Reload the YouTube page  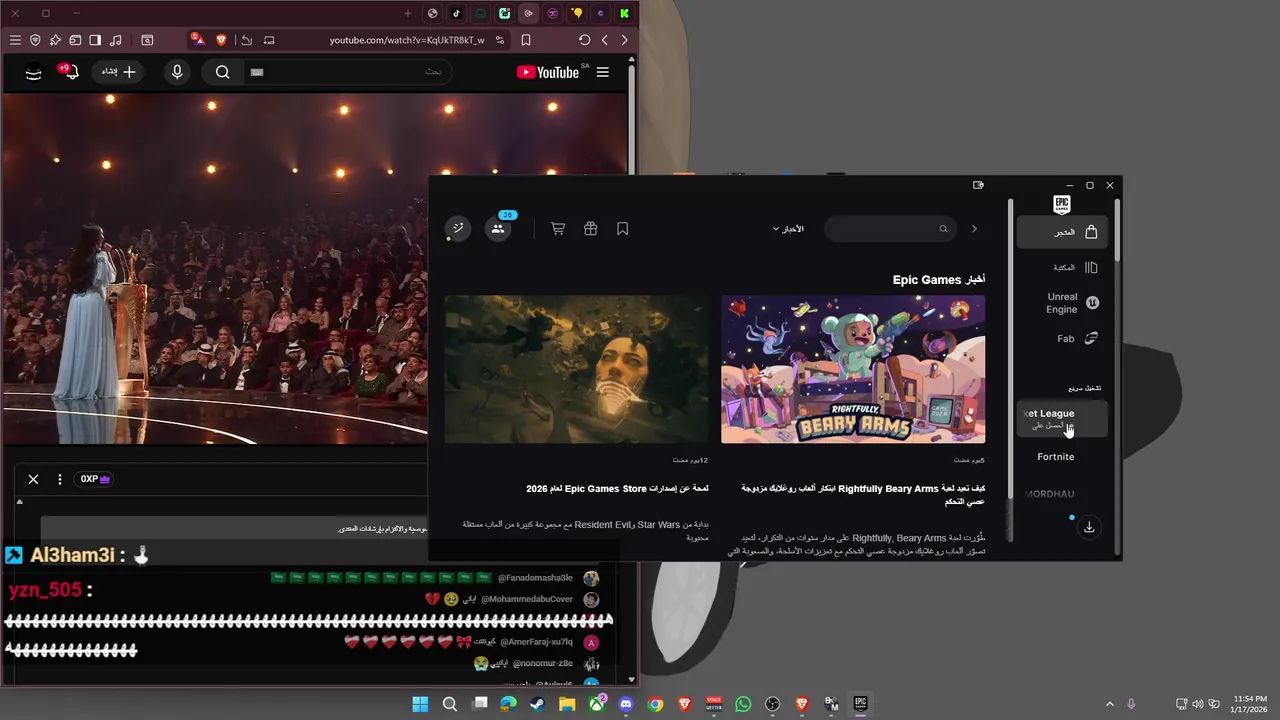click(x=584, y=40)
